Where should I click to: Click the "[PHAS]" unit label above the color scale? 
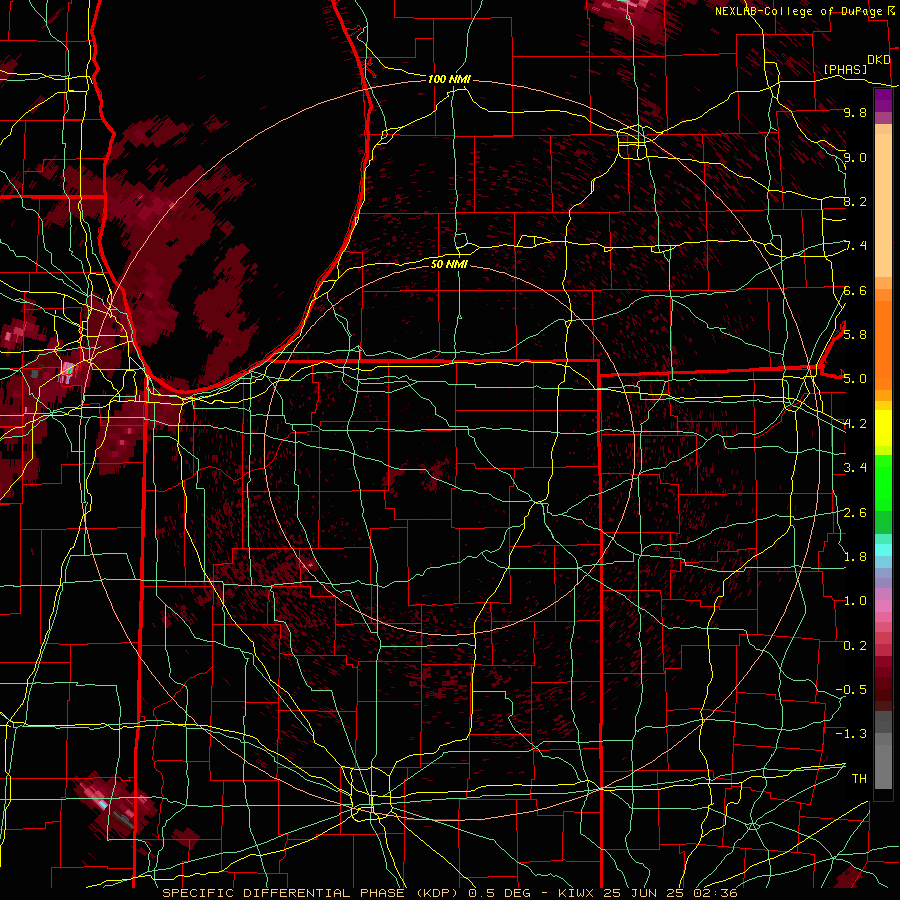[845, 69]
